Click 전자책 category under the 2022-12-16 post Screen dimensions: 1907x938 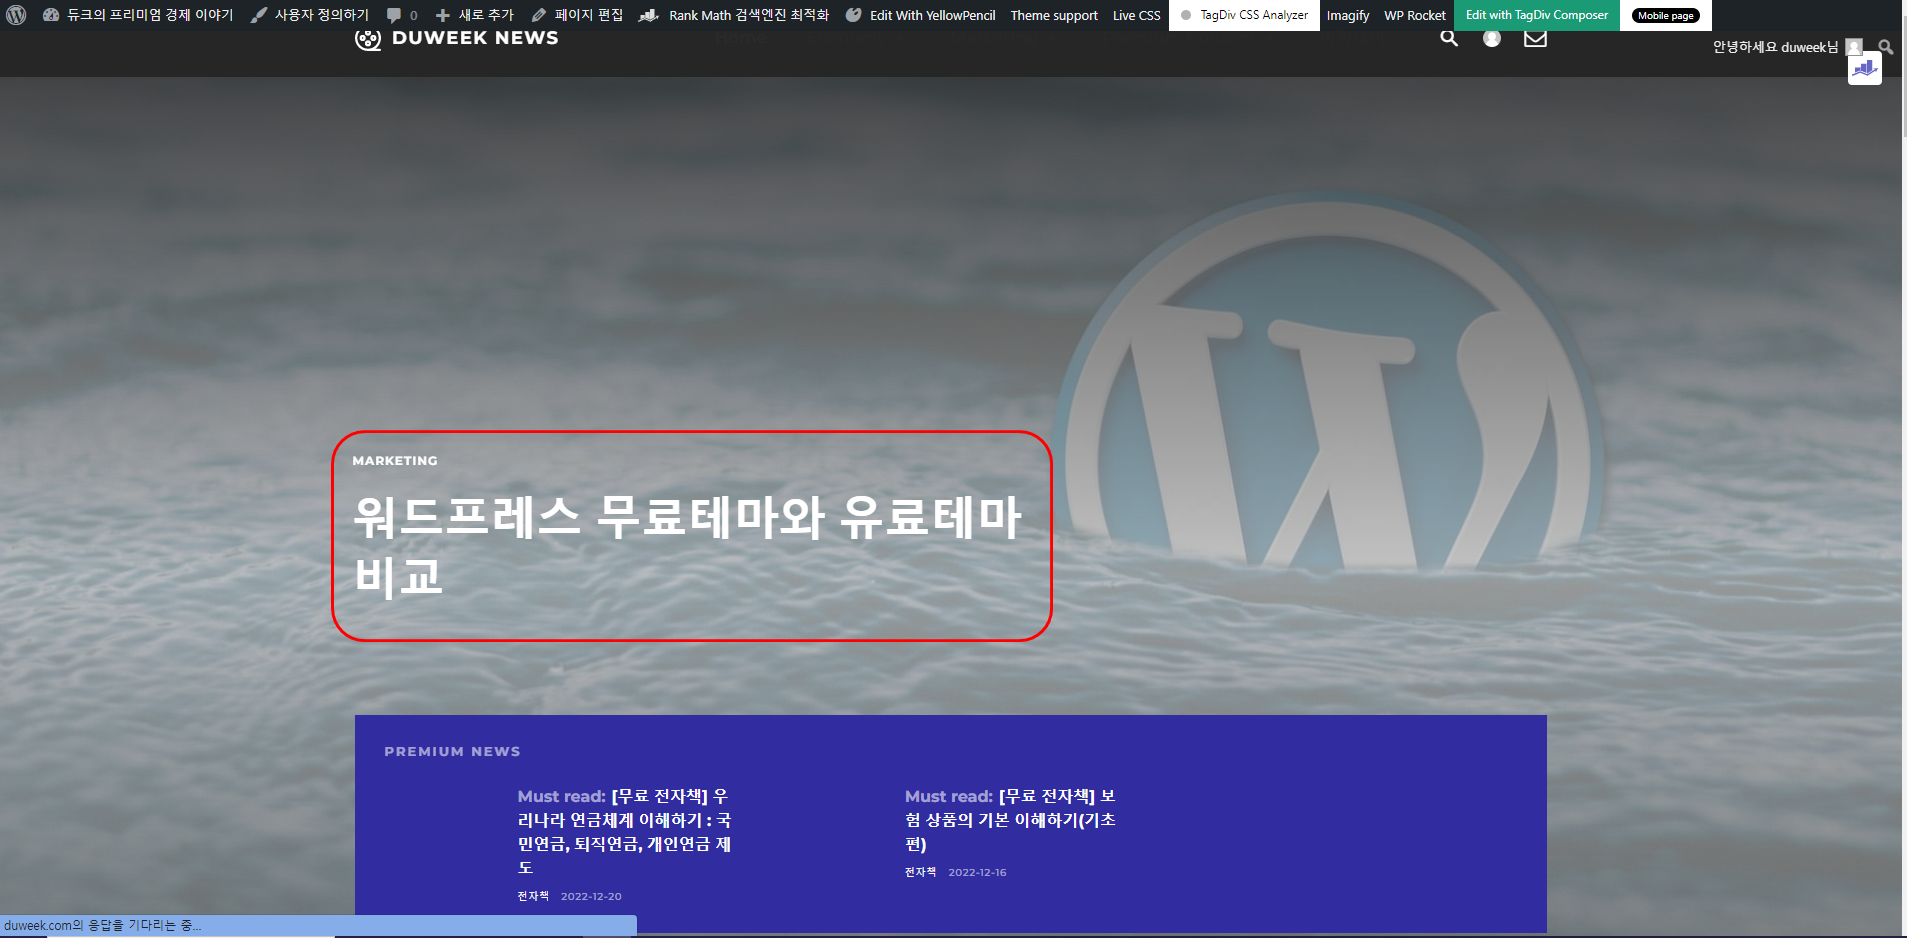coord(920,872)
